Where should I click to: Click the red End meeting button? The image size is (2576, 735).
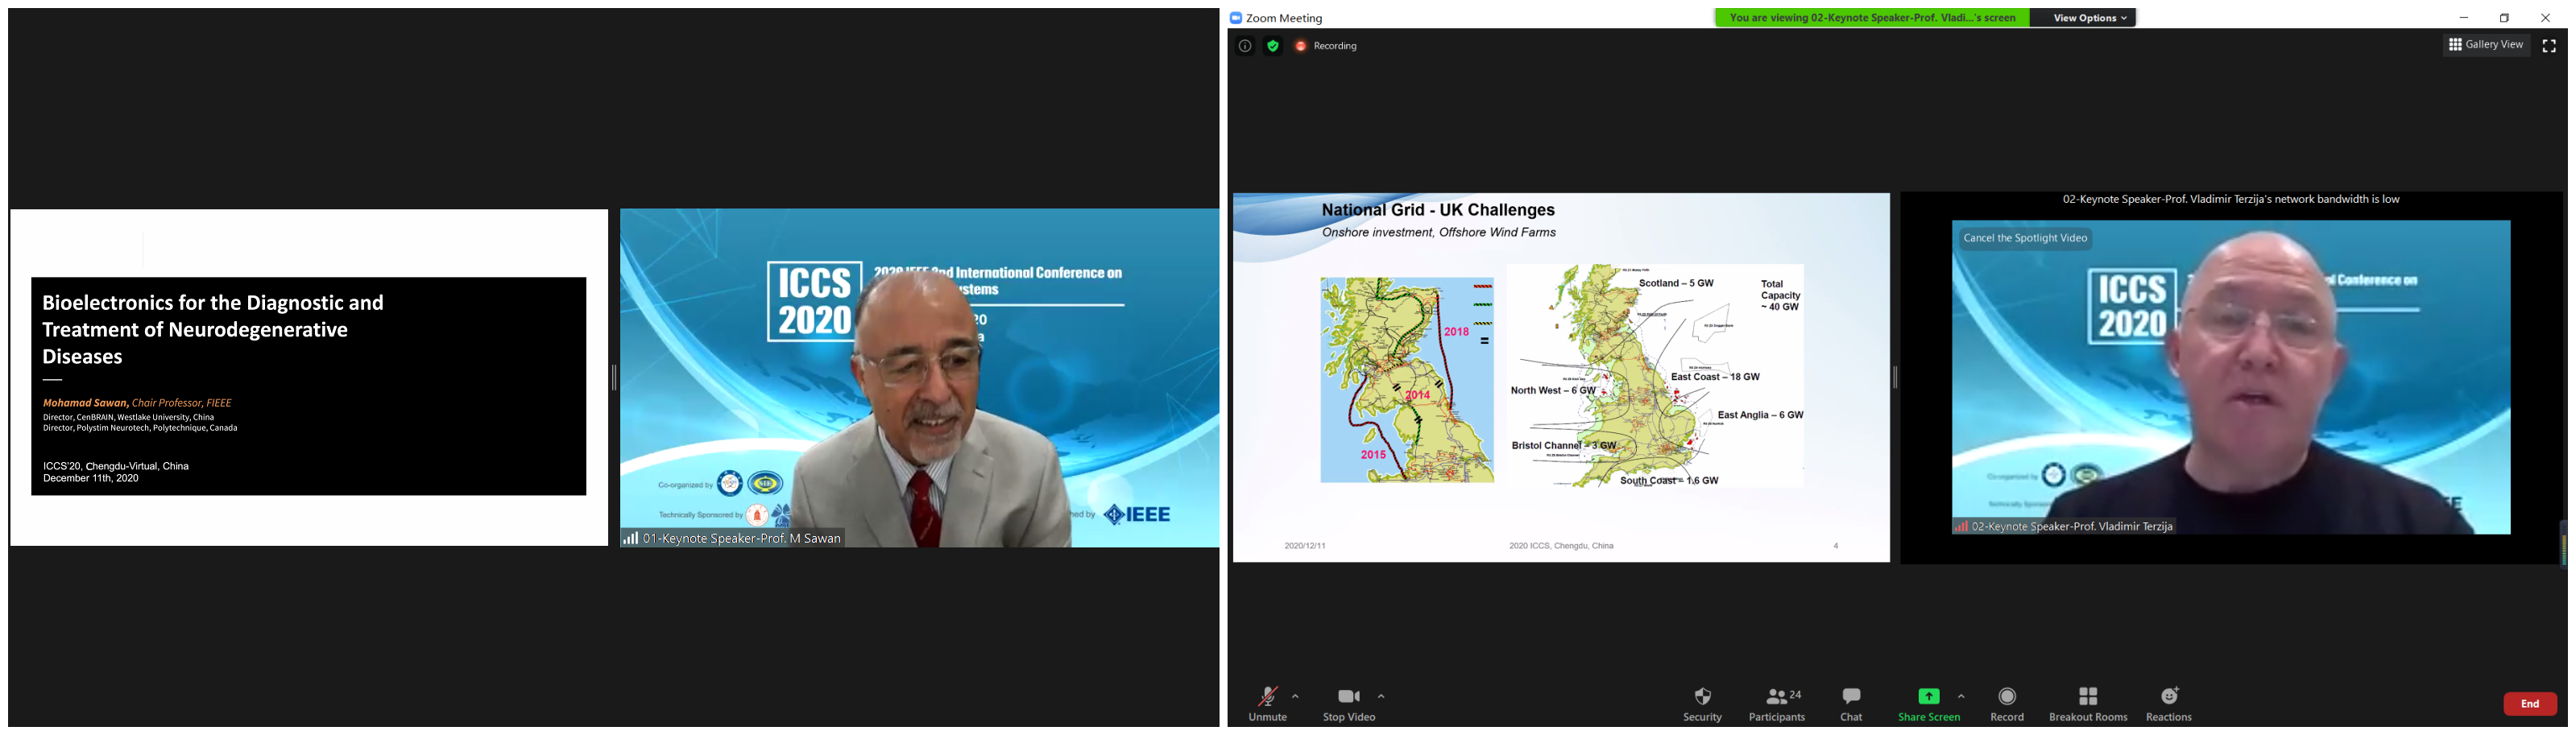[x=2529, y=704]
